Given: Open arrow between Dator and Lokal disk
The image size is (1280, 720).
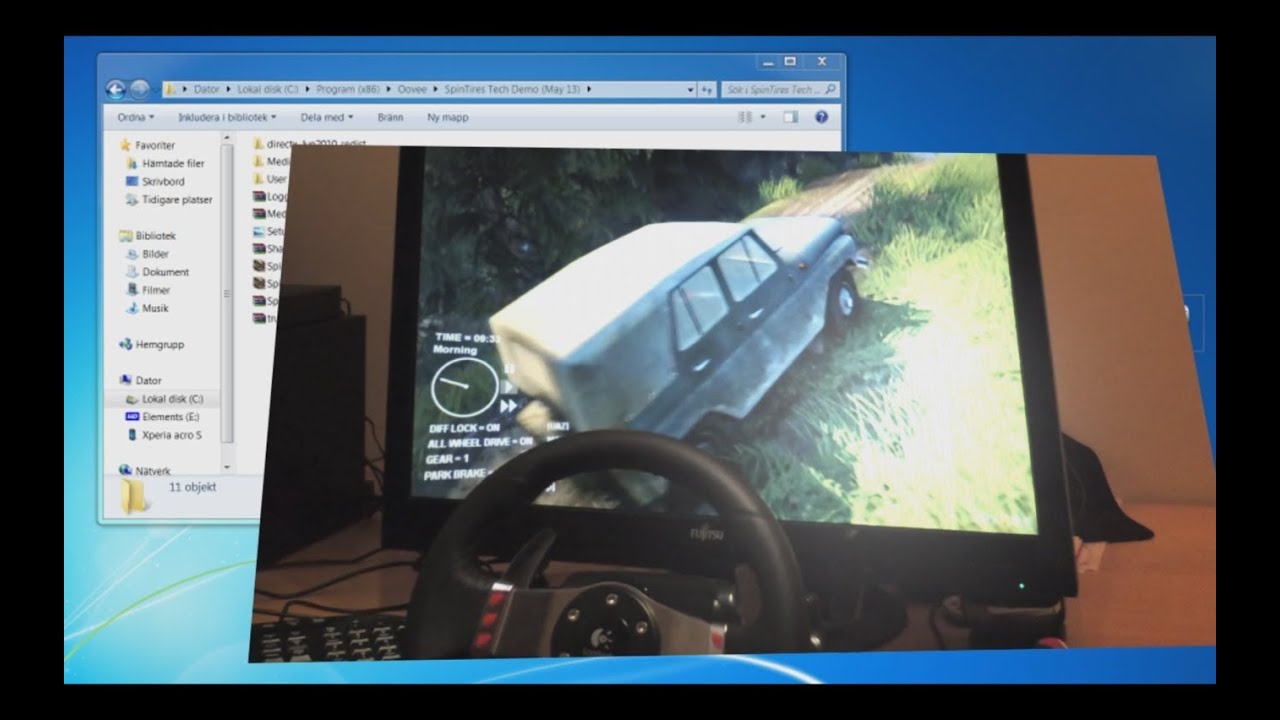Looking at the screenshot, I should [x=228, y=89].
